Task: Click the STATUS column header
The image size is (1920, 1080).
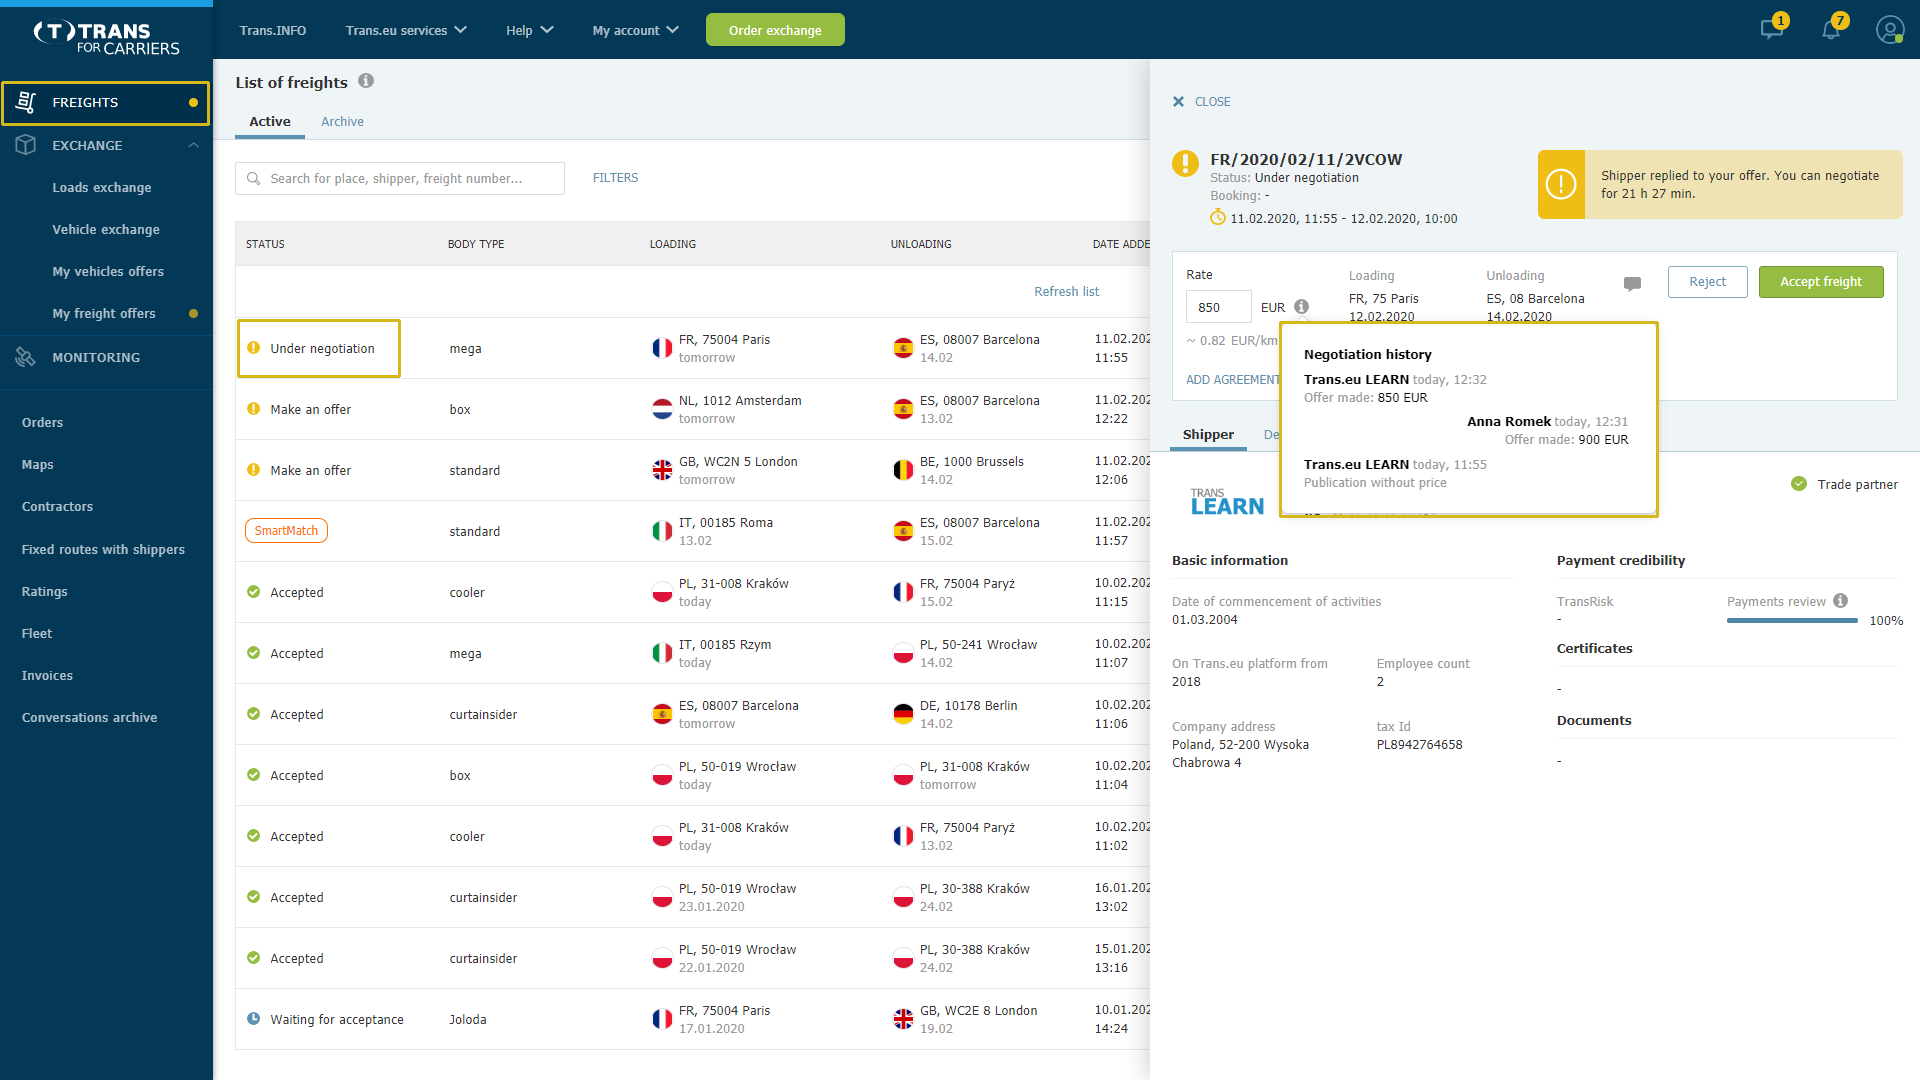Action: tap(265, 244)
